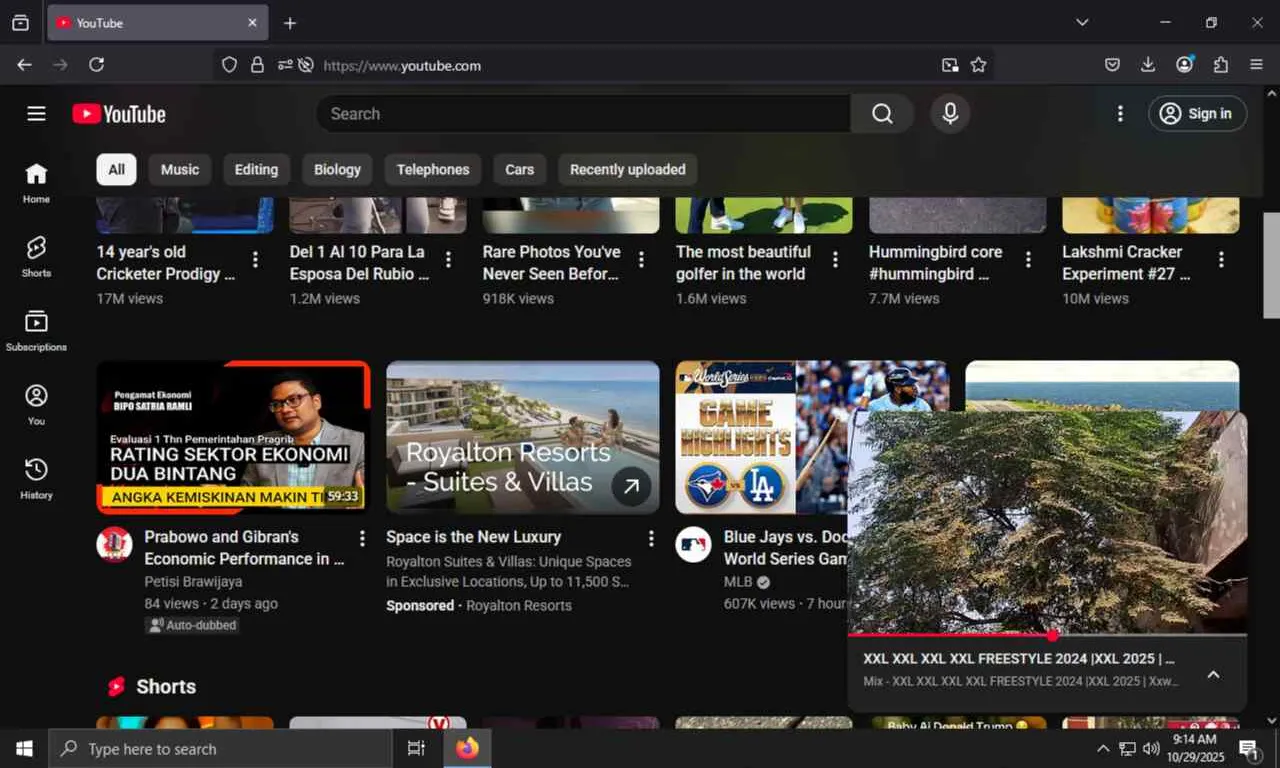The image size is (1280, 768).
Task: Click the tracking protection shield icon
Action: [229, 65]
